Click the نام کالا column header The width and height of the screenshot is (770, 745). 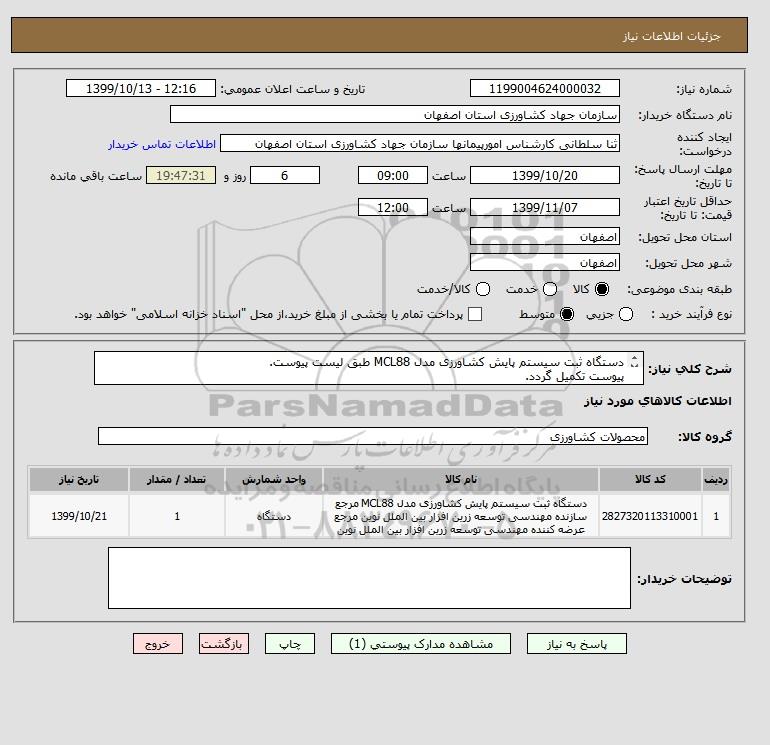[x=461, y=479]
